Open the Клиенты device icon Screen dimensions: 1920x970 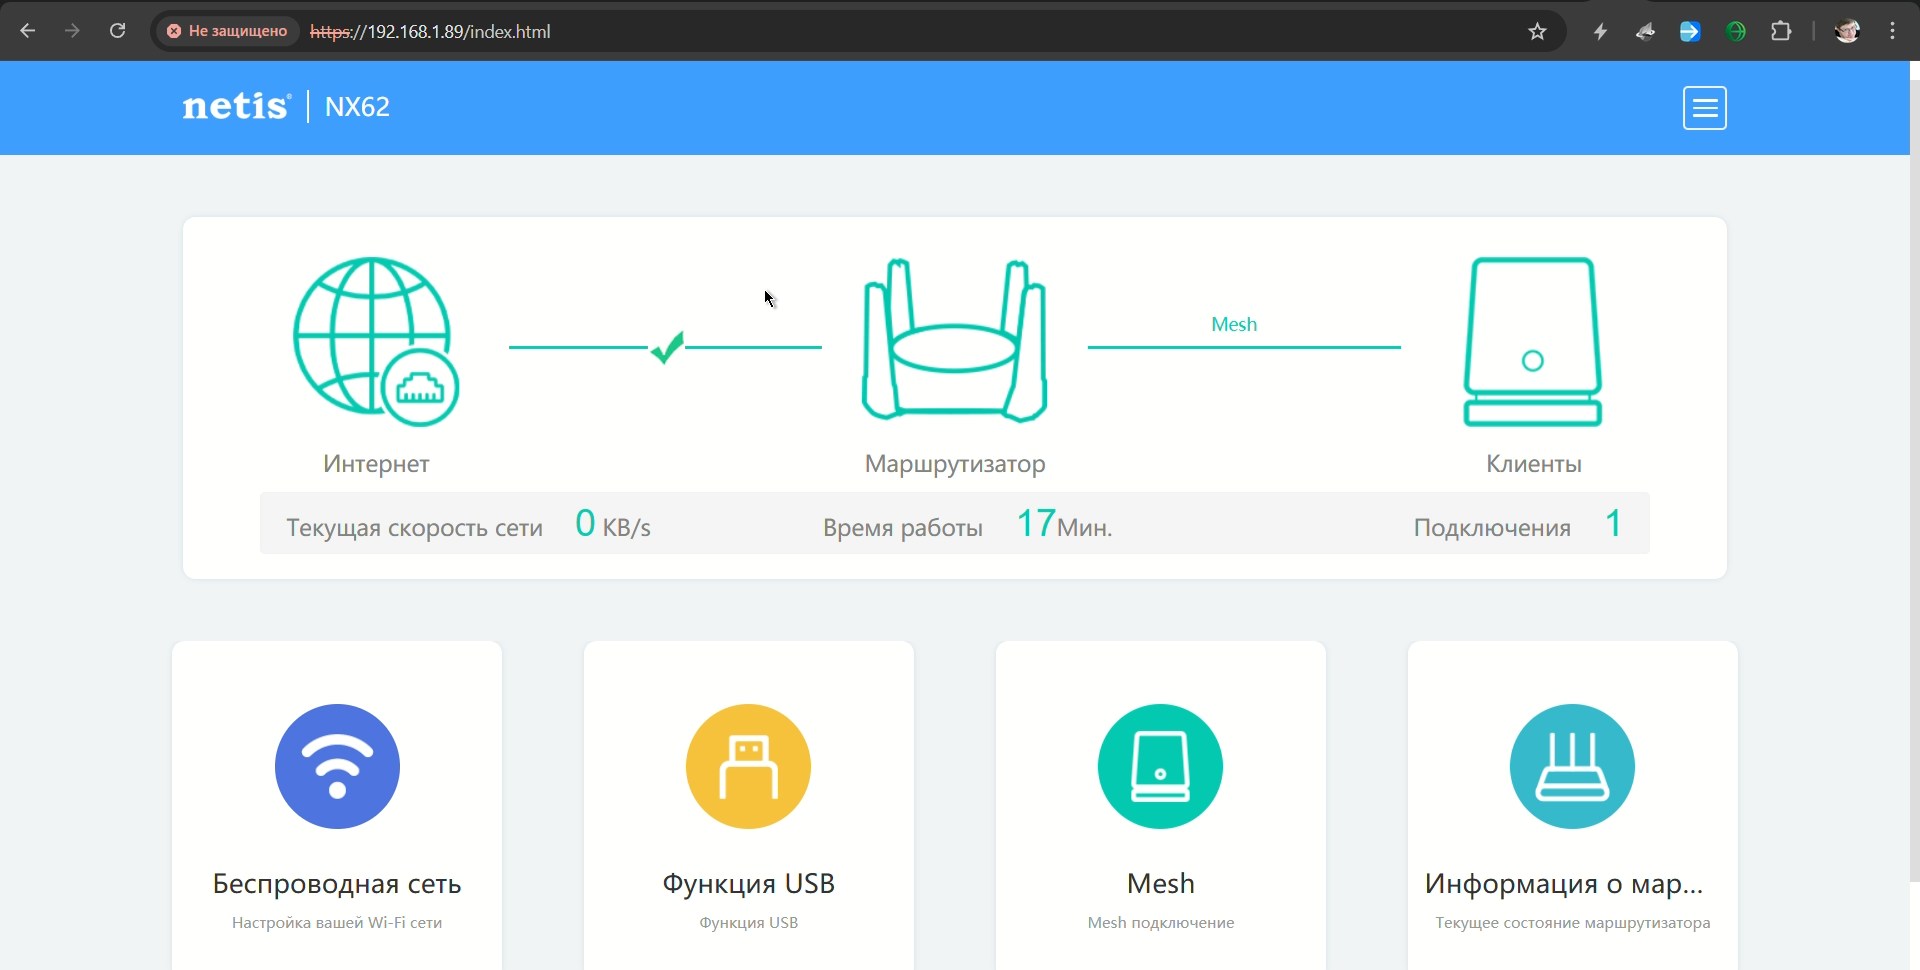click(1532, 342)
